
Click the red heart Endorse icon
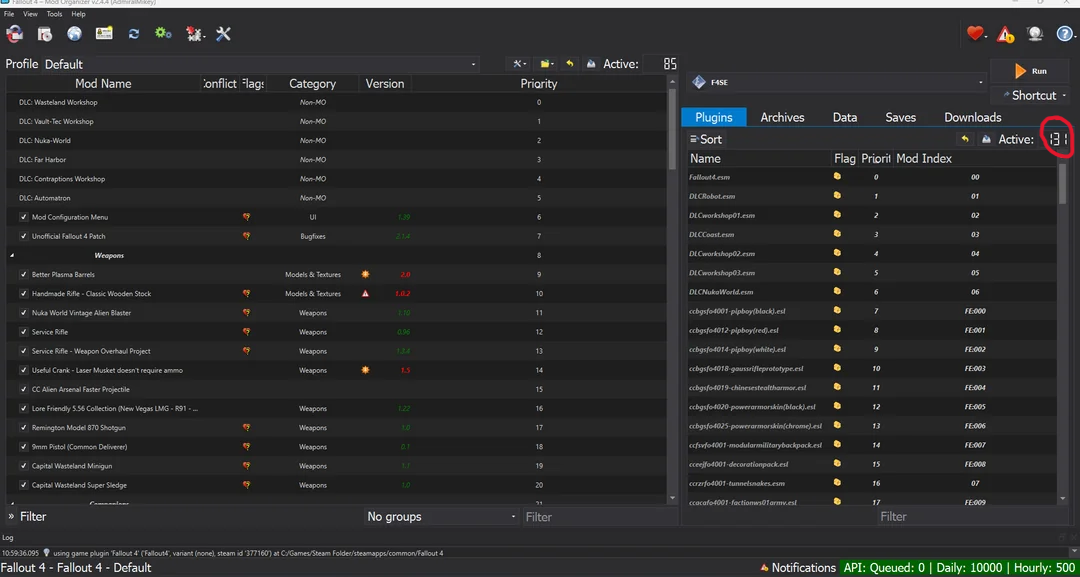[x=975, y=33]
